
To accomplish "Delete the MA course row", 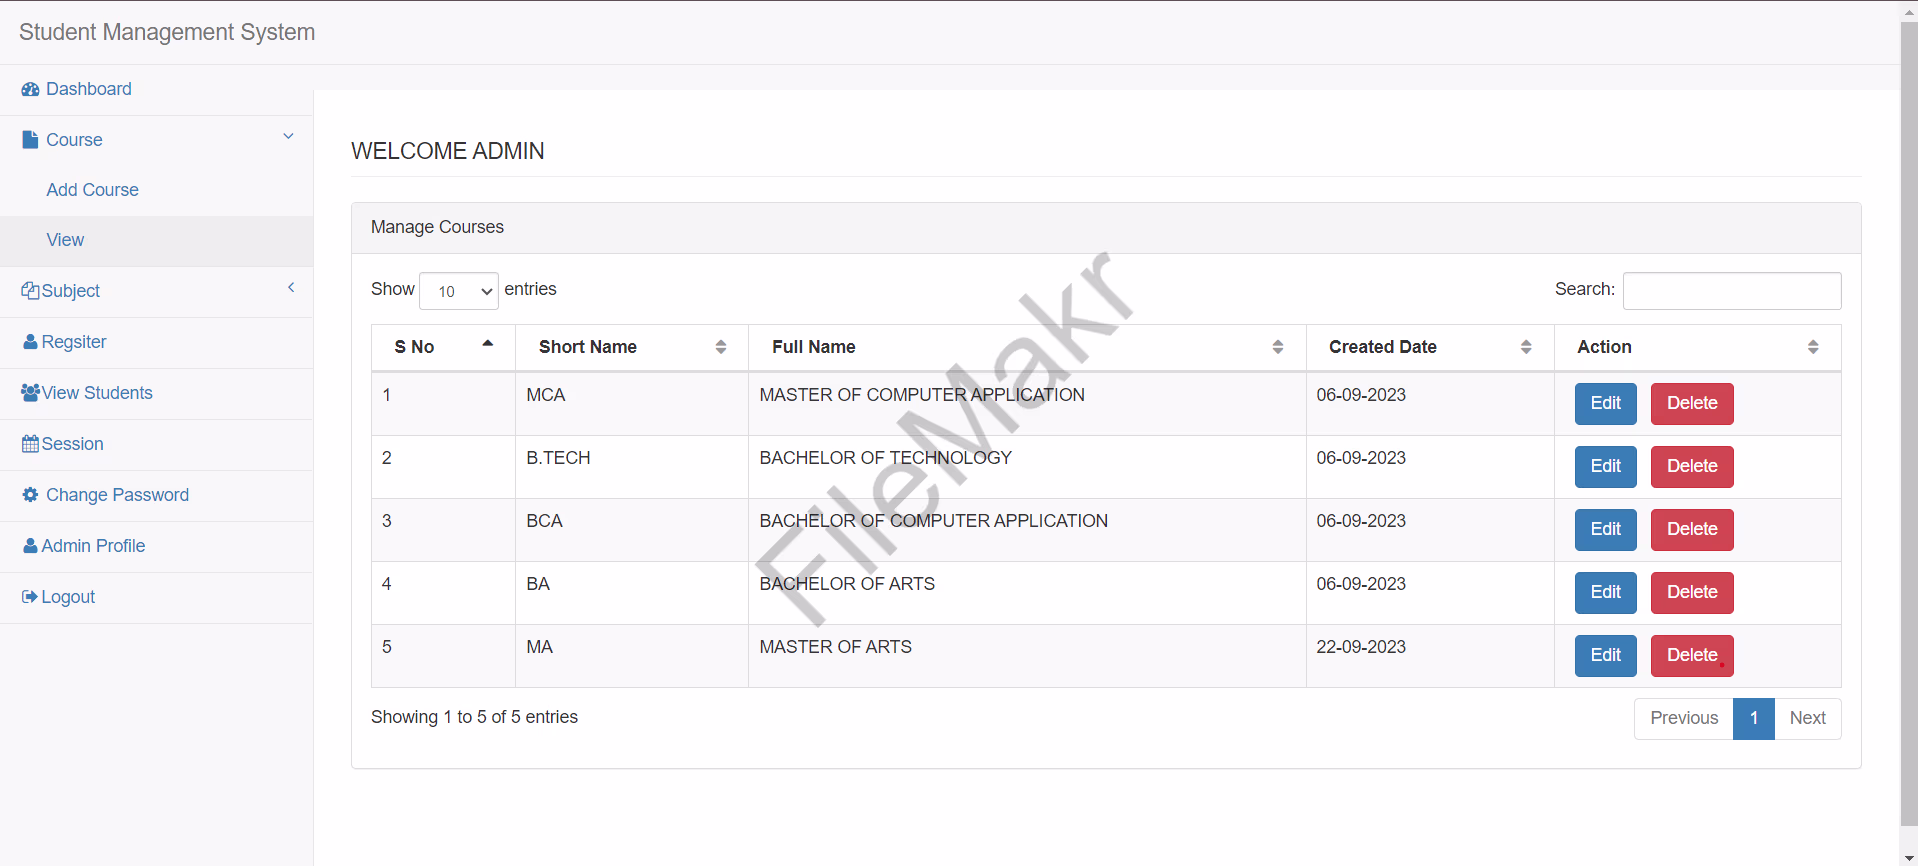I will pos(1692,656).
